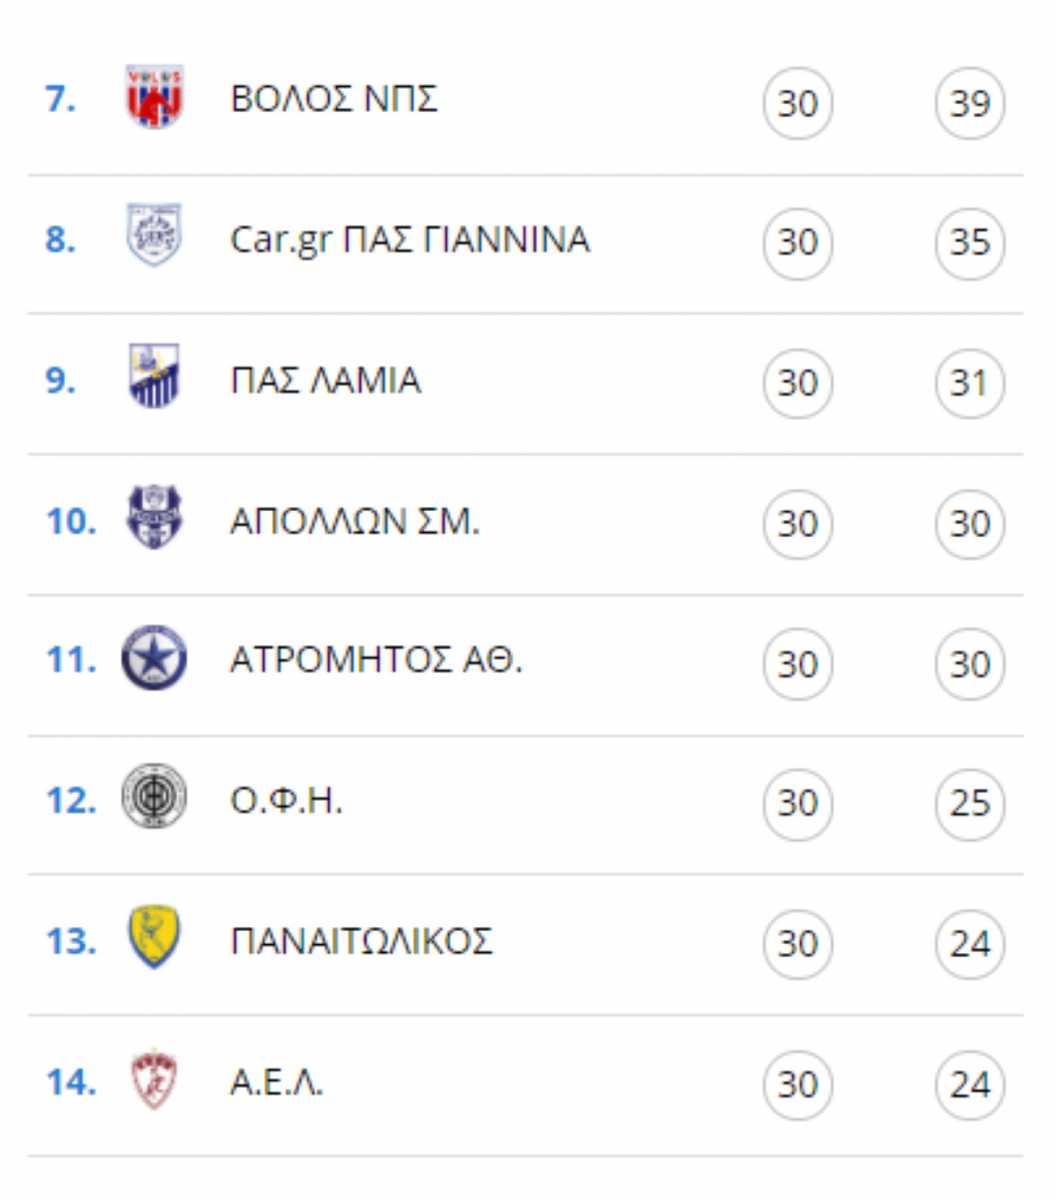Open Car.gr ΠΑΣ ΓΙΑΝΝΙΝΑ team link

pyautogui.click(x=410, y=240)
